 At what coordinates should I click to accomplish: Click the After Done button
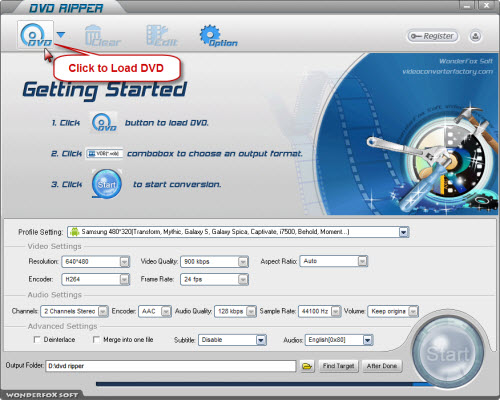[x=382, y=366]
